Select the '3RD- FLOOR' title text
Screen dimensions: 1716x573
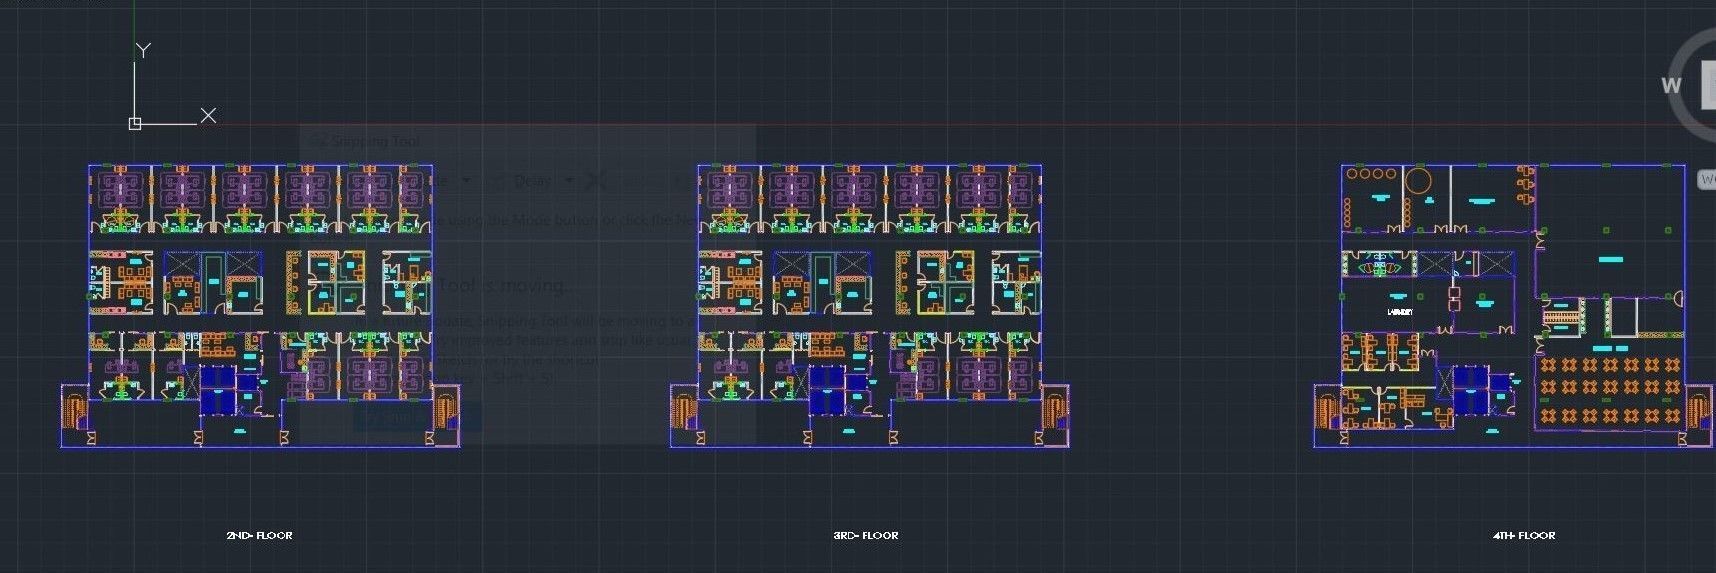pyautogui.click(x=866, y=536)
